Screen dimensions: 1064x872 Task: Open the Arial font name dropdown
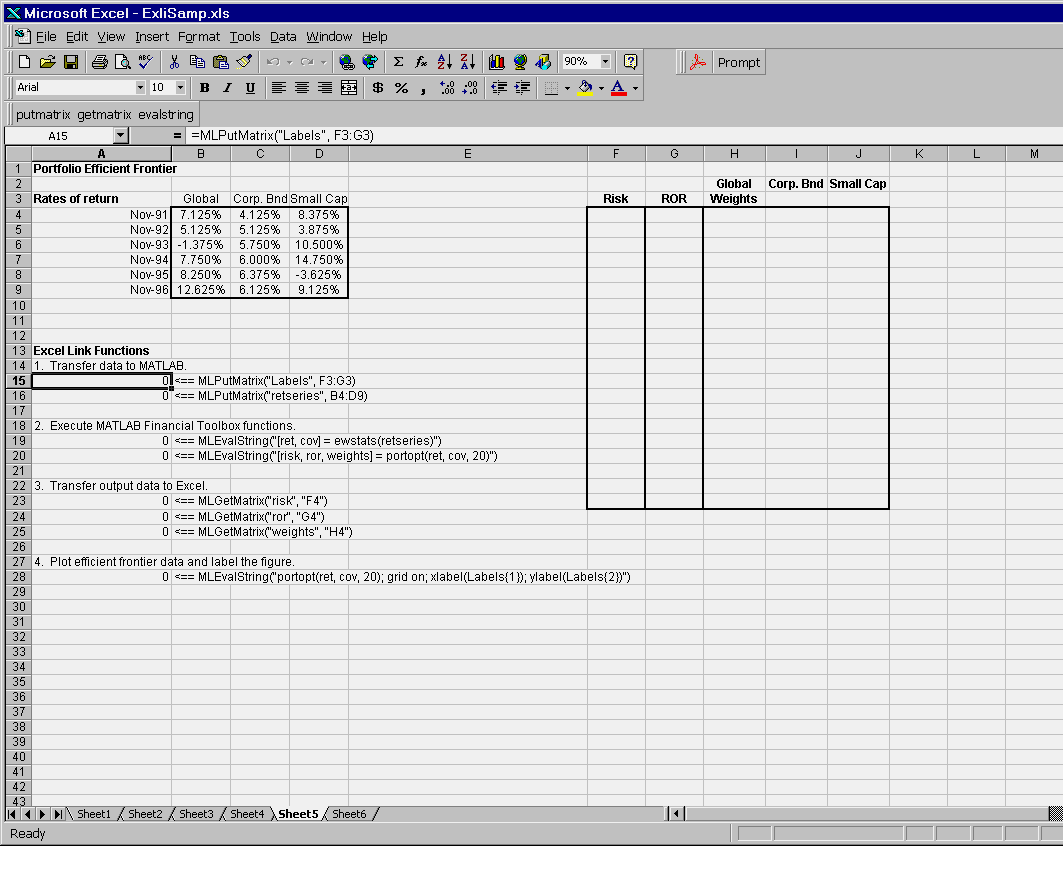(140, 88)
